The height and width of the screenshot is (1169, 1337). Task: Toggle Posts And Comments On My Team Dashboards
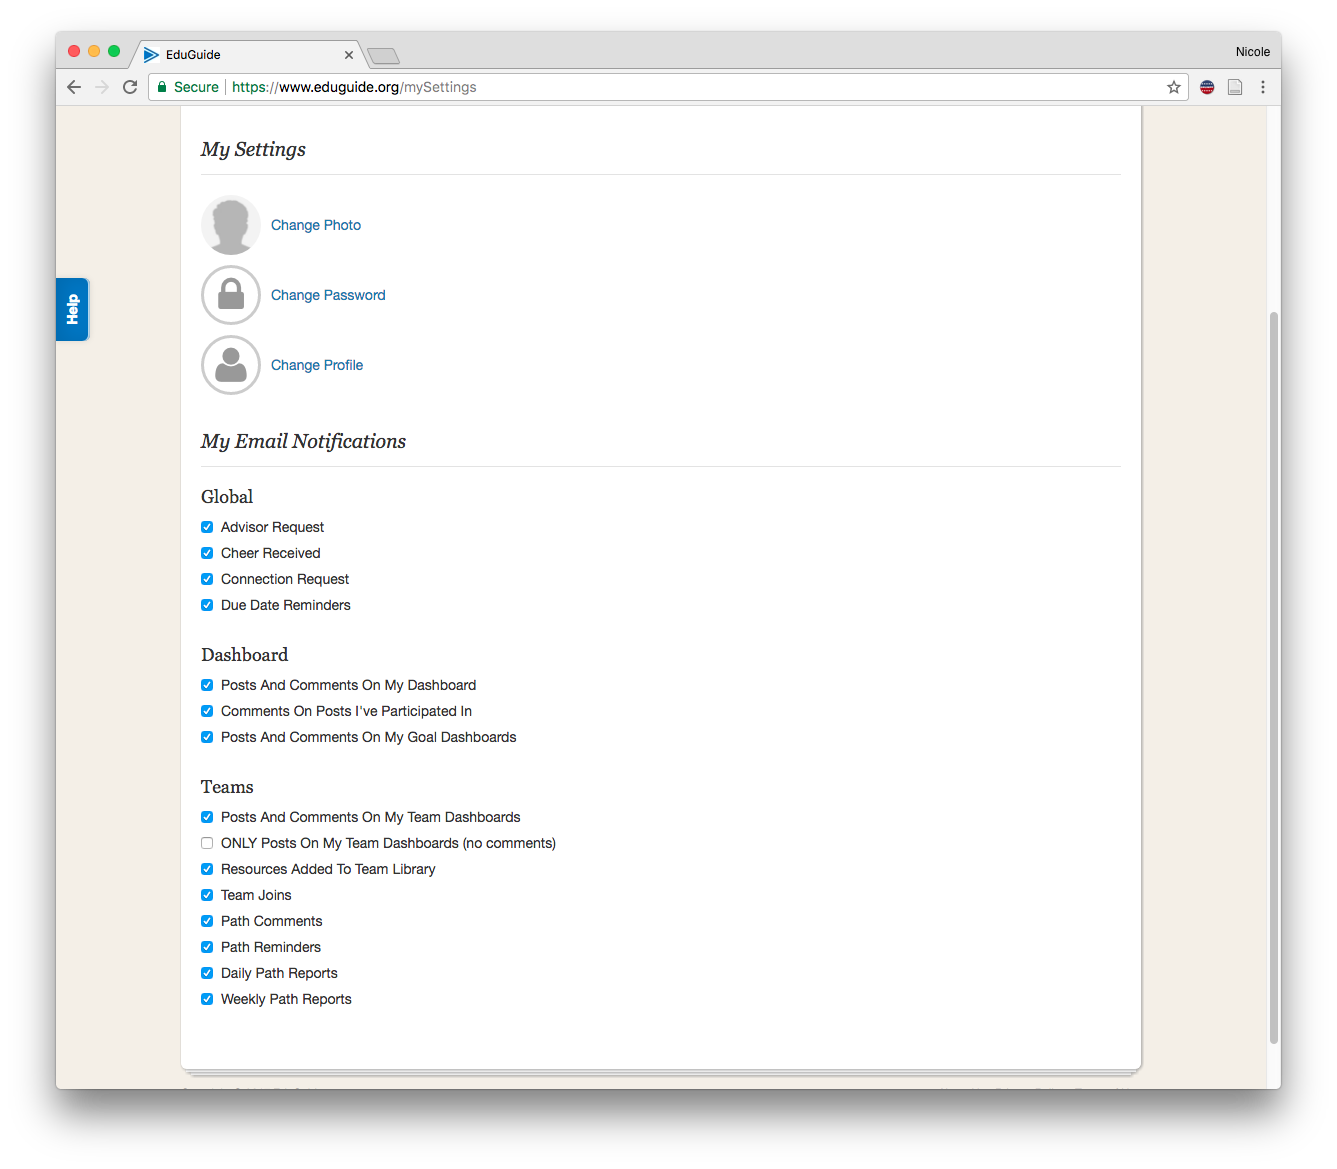tap(207, 817)
